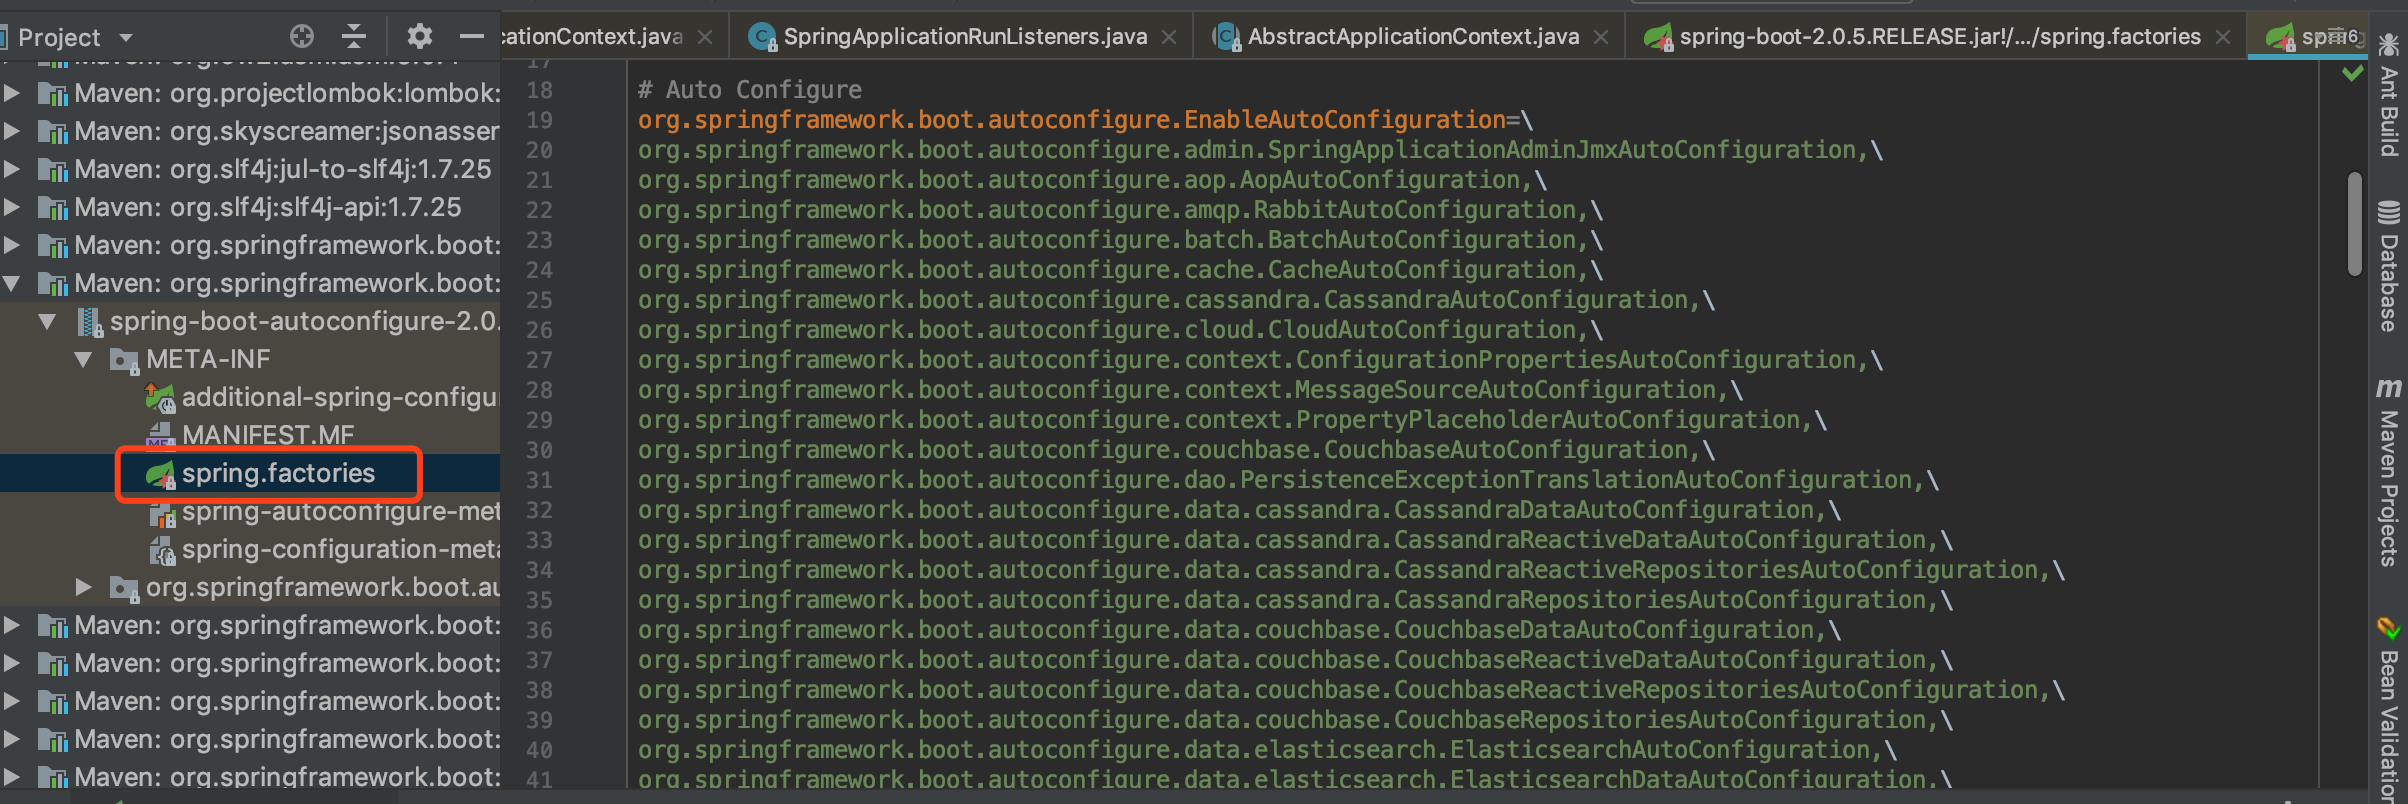Click the editor vertical scrollbar thumb
The height and width of the screenshot is (804, 2408).
pyautogui.click(x=2355, y=223)
